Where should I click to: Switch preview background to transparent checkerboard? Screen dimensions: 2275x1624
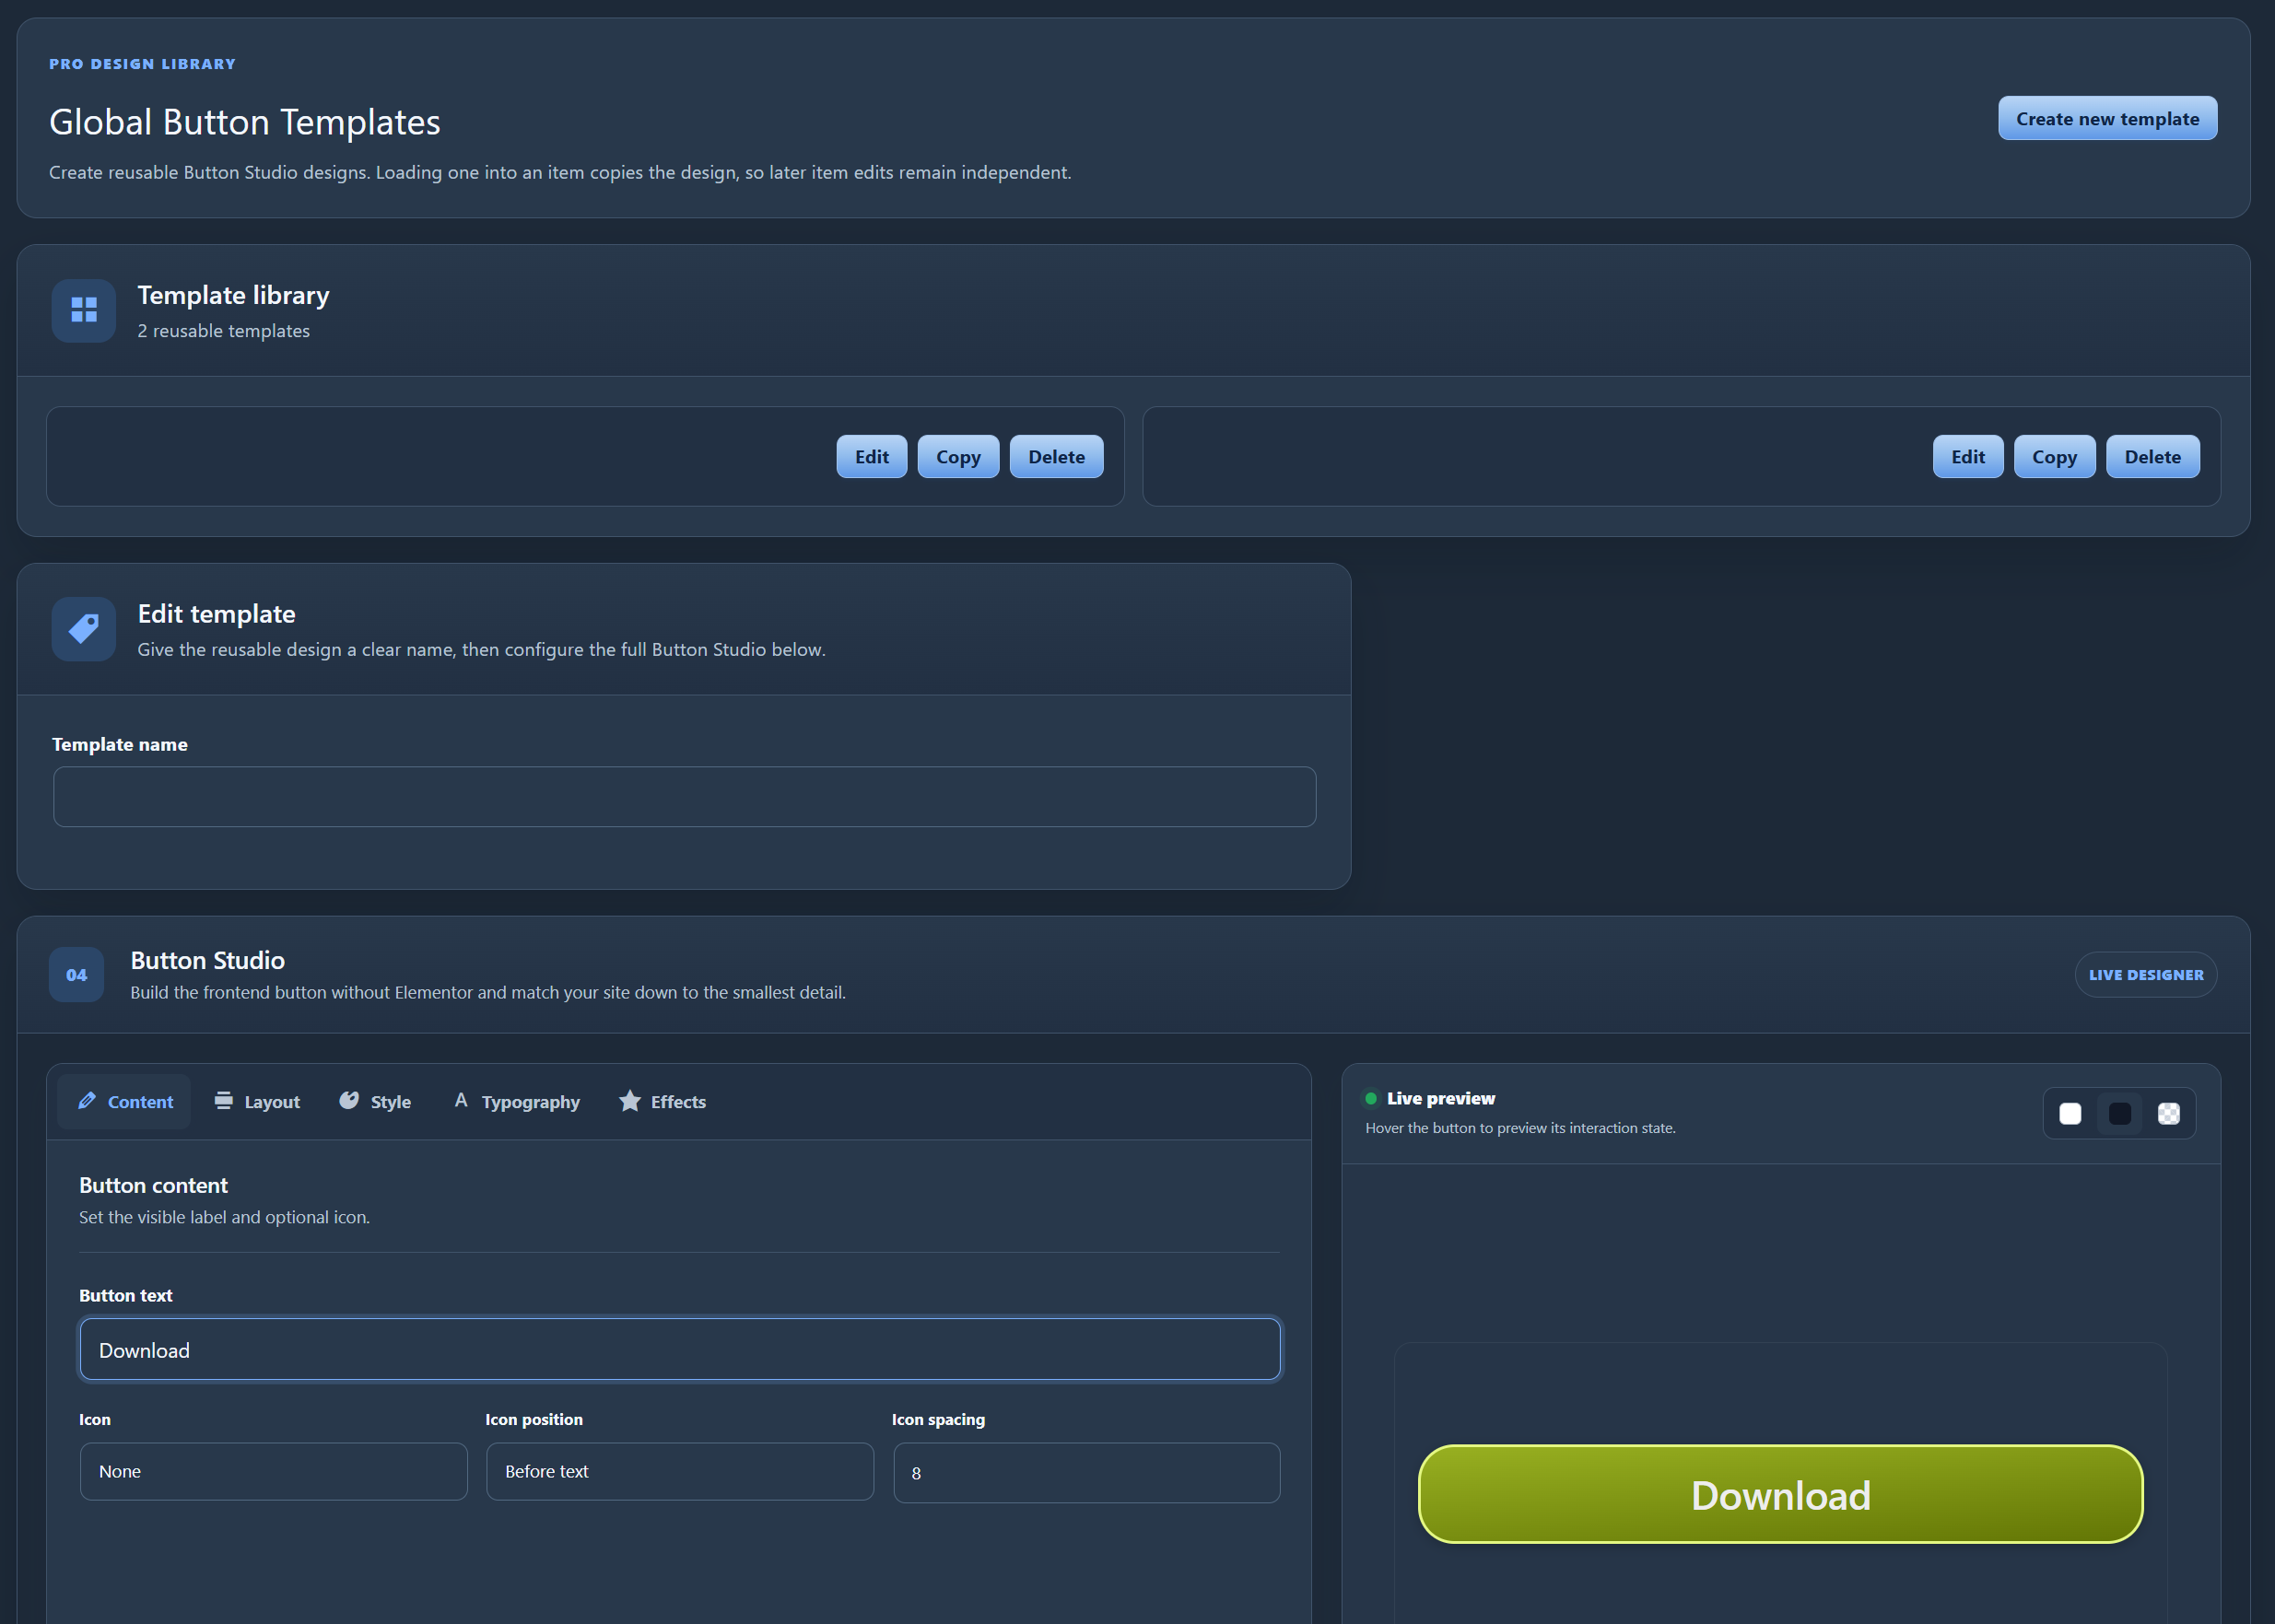[2169, 1114]
